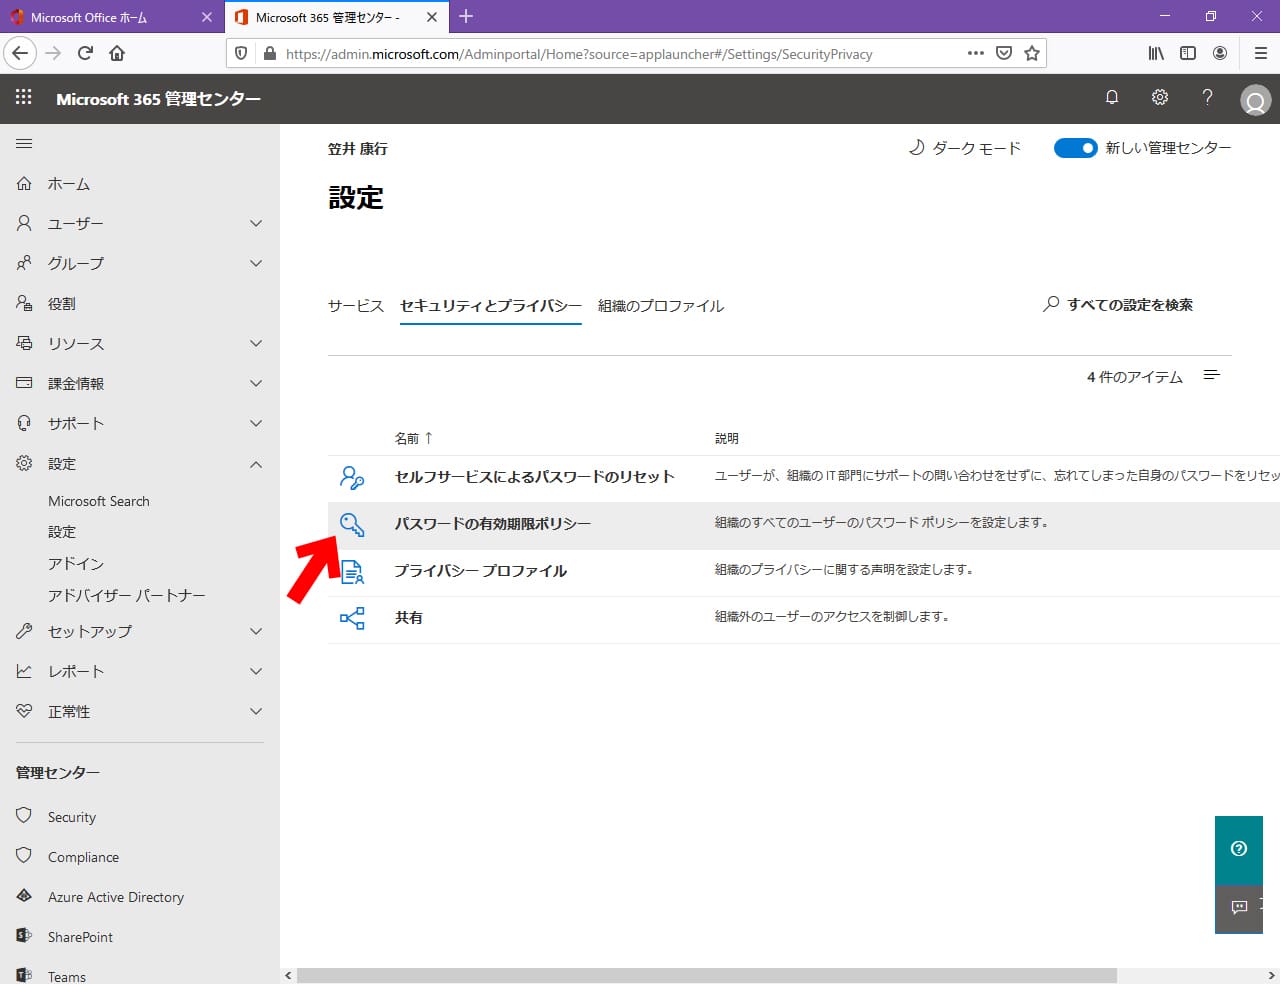Image resolution: width=1280 pixels, height=984 pixels.
Task: Expand the レポート menu chevron
Action: (256, 672)
